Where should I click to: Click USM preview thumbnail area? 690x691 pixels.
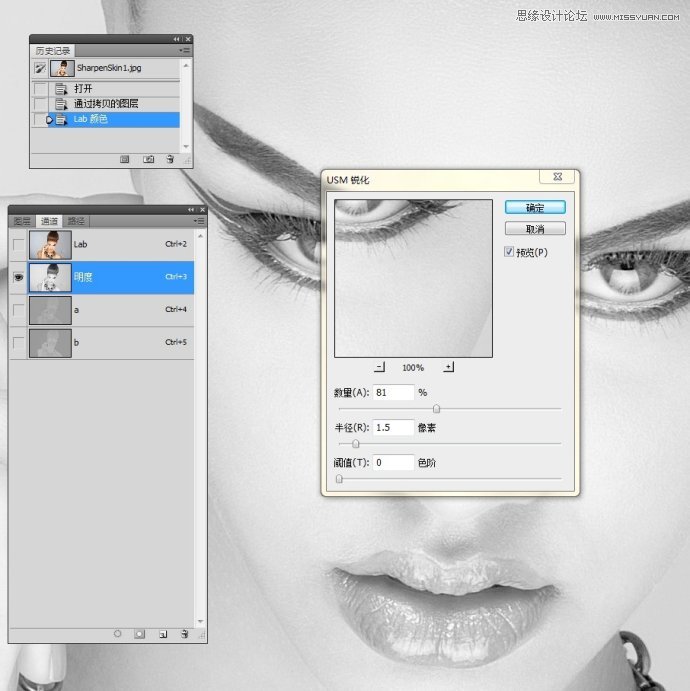click(x=413, y=278)
